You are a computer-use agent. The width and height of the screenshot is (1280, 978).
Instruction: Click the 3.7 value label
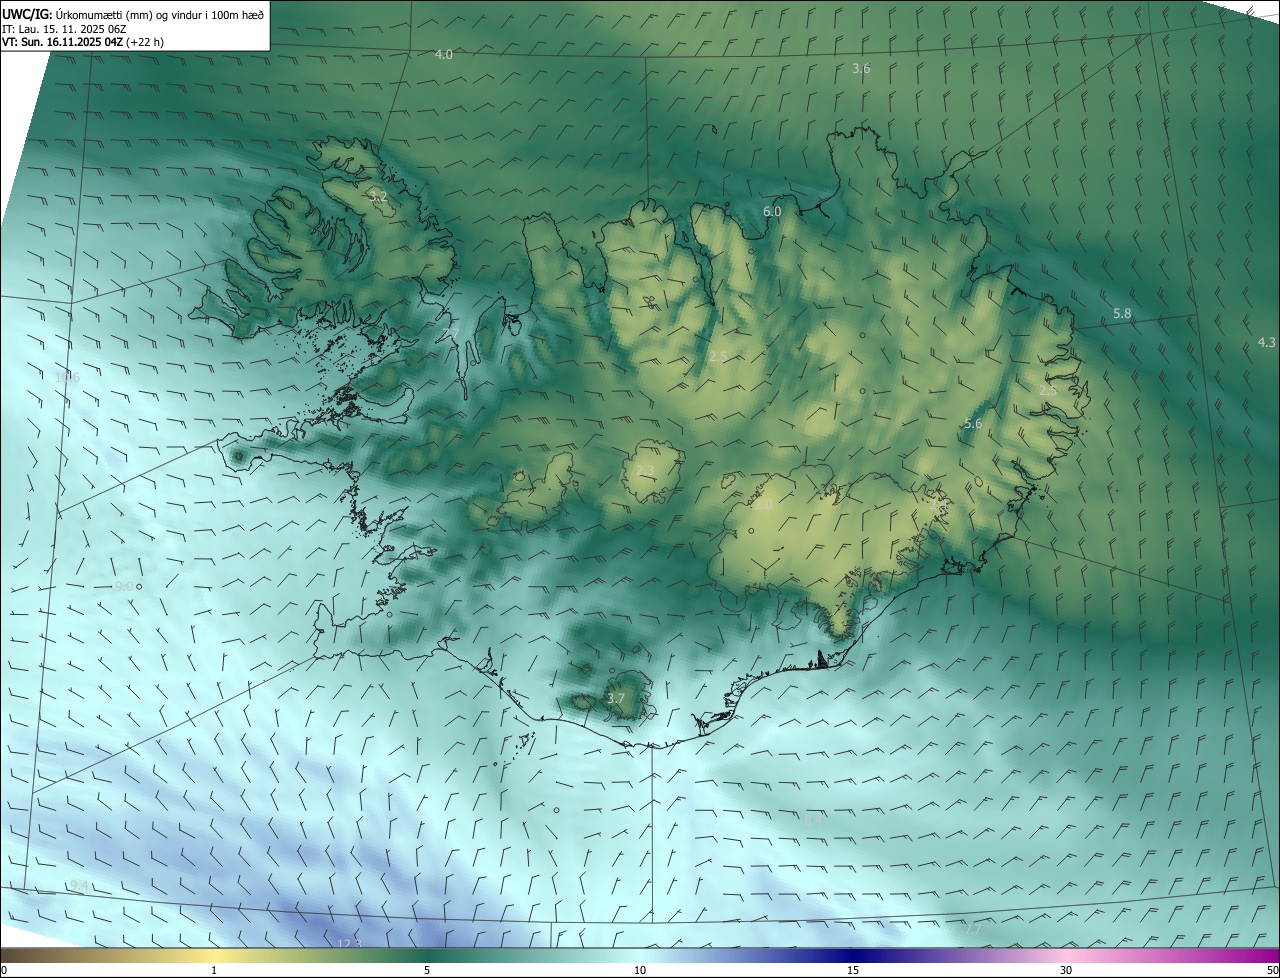615,698
